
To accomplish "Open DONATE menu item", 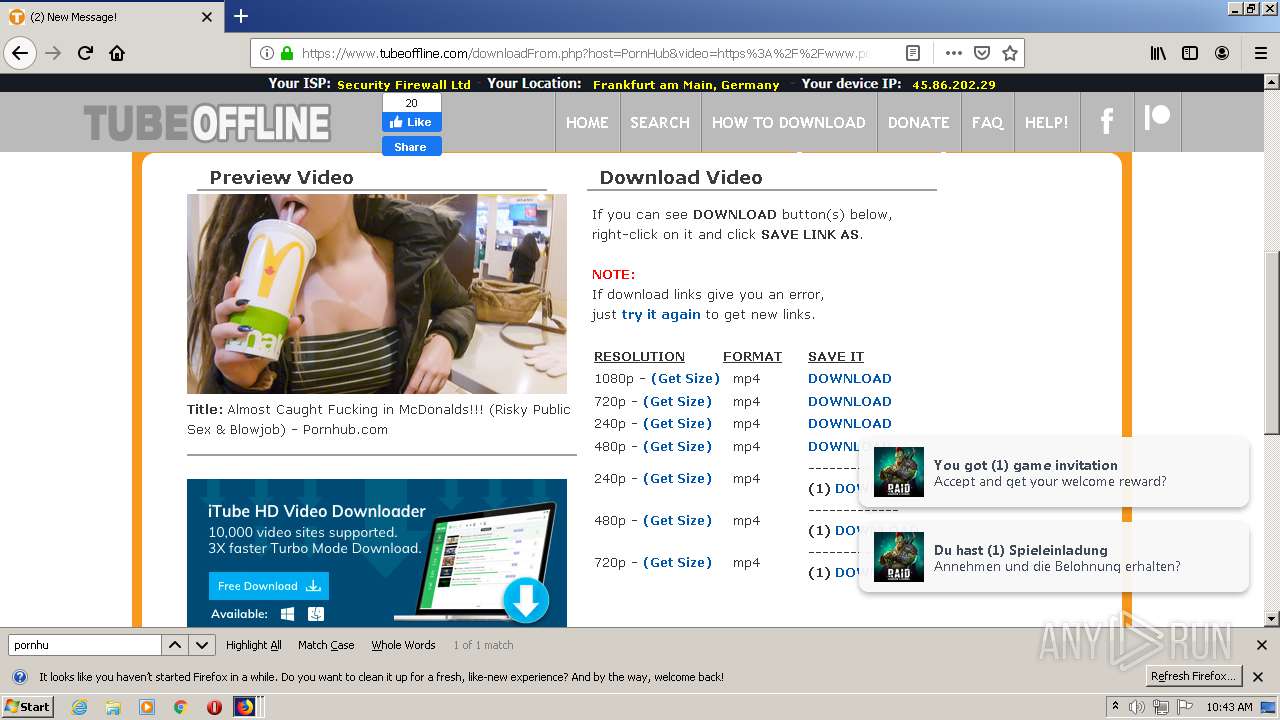I will pyautogui.click(x=919, y=122).
